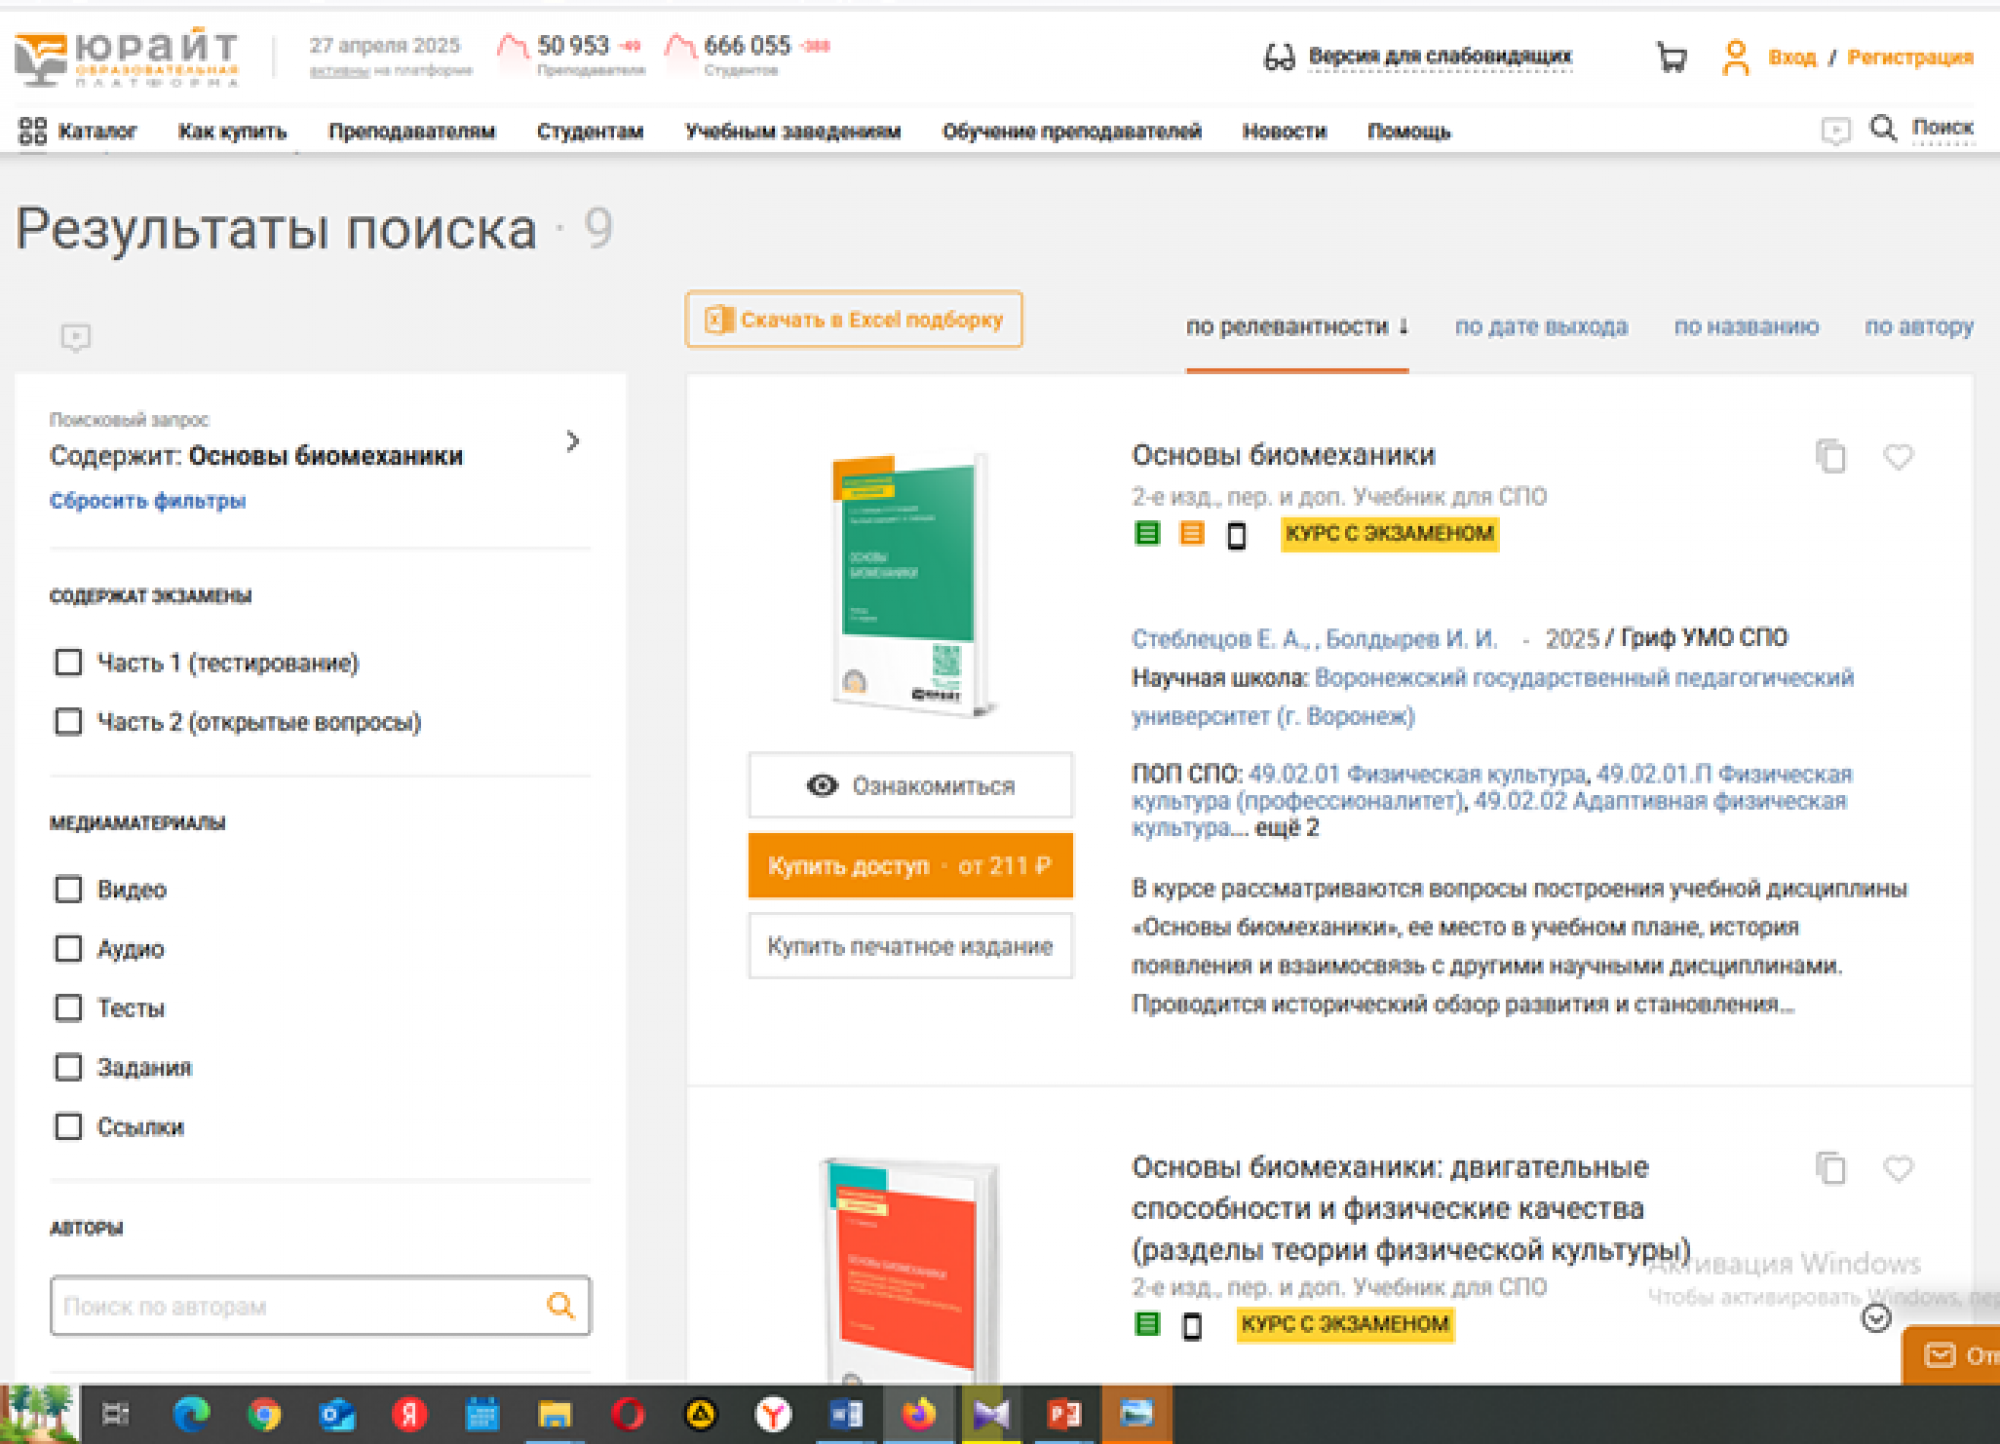Click glasses icon for visually impaired version

coord(1279,57)
